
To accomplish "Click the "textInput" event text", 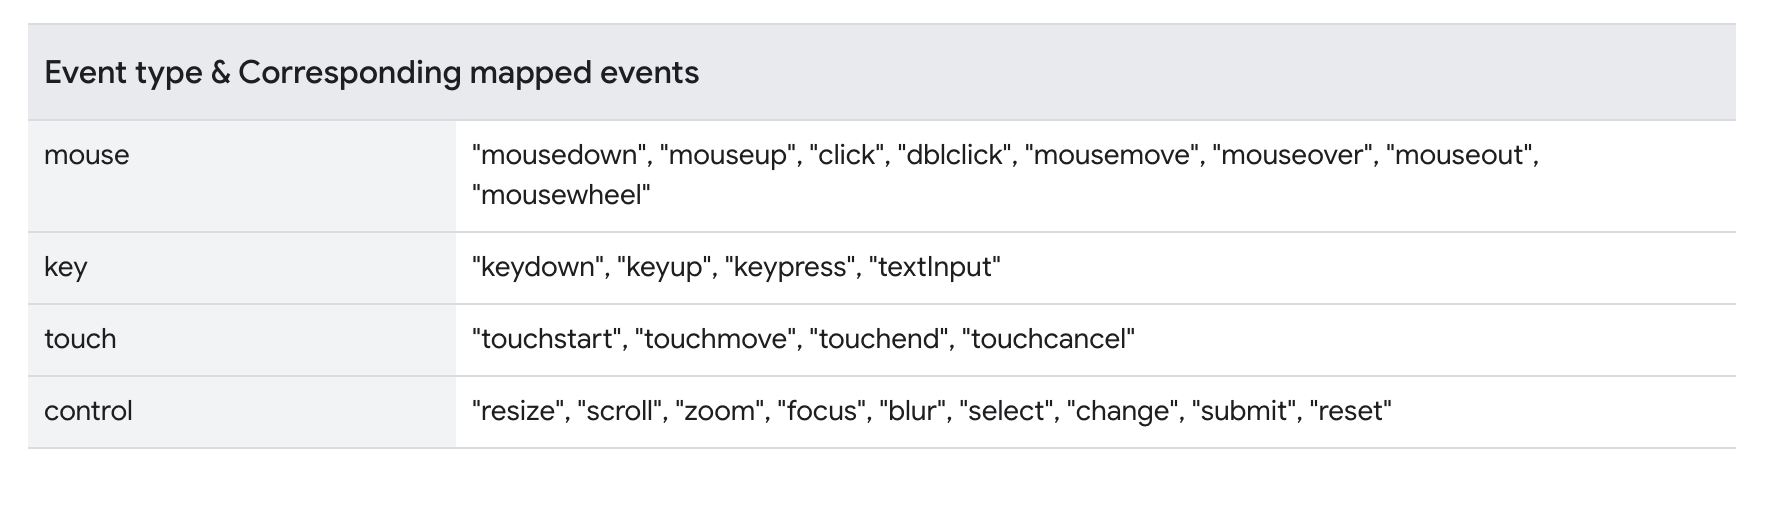I will (x=935, y=267).
